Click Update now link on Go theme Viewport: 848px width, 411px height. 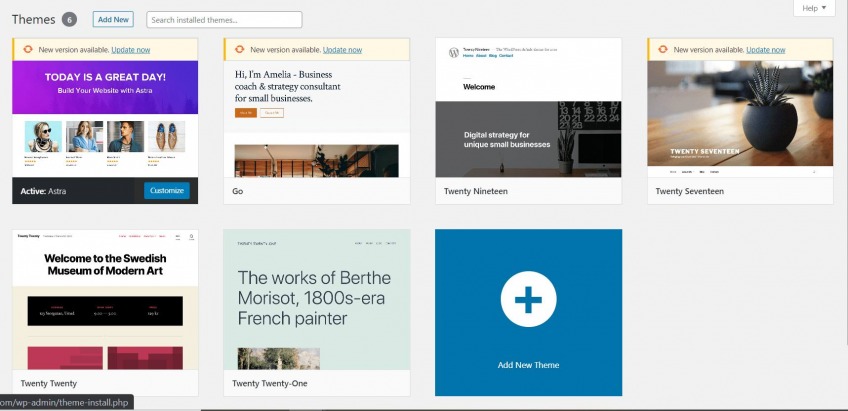[342, 50]
